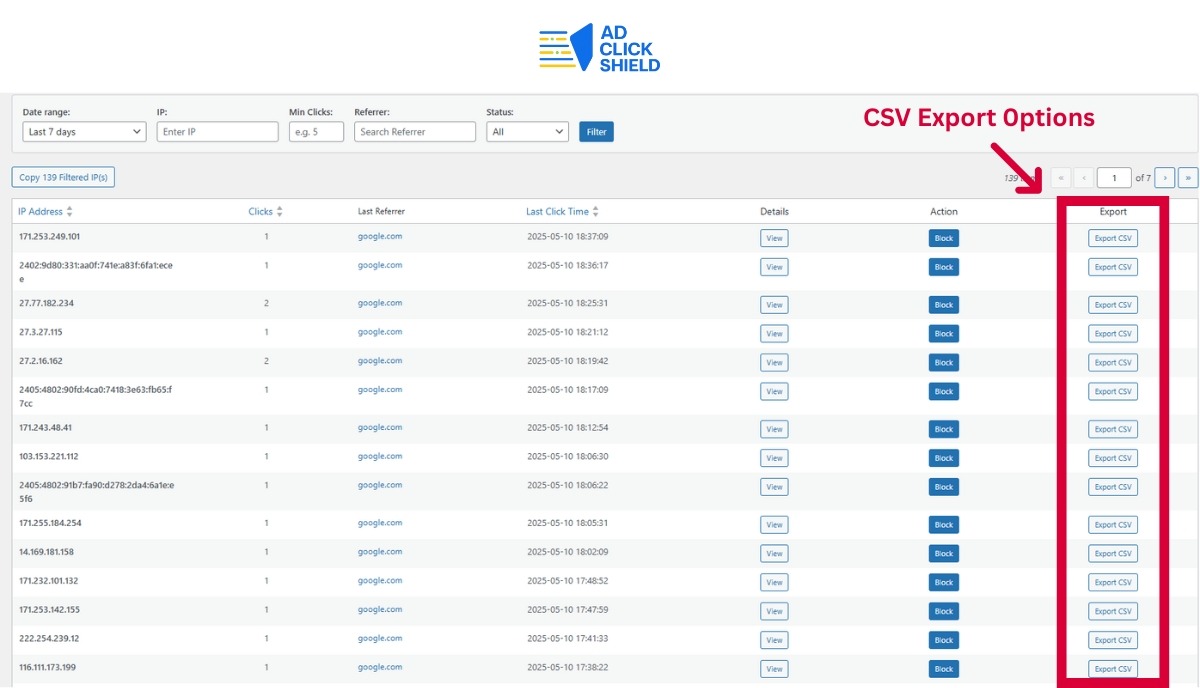View details for 222.254.239.12
The height and width of the screenshot is (688, 1200).
coord(774,640)
